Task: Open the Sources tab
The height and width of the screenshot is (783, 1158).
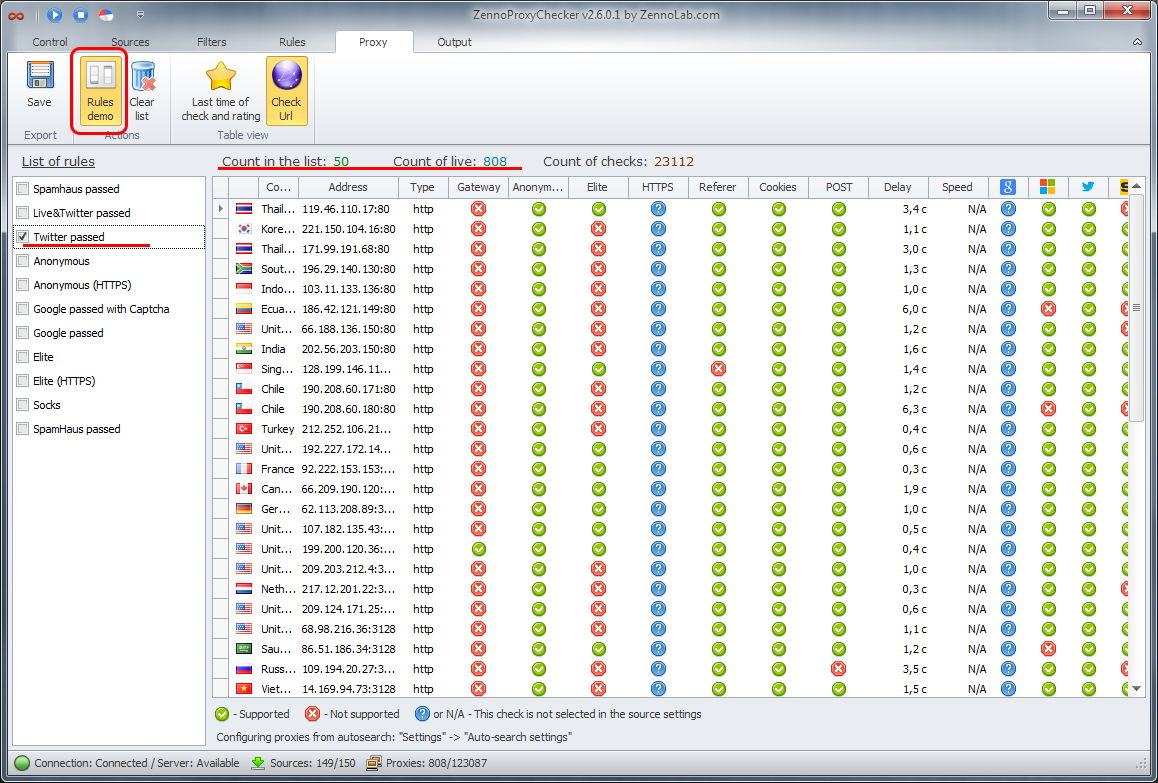Action: 131,42
